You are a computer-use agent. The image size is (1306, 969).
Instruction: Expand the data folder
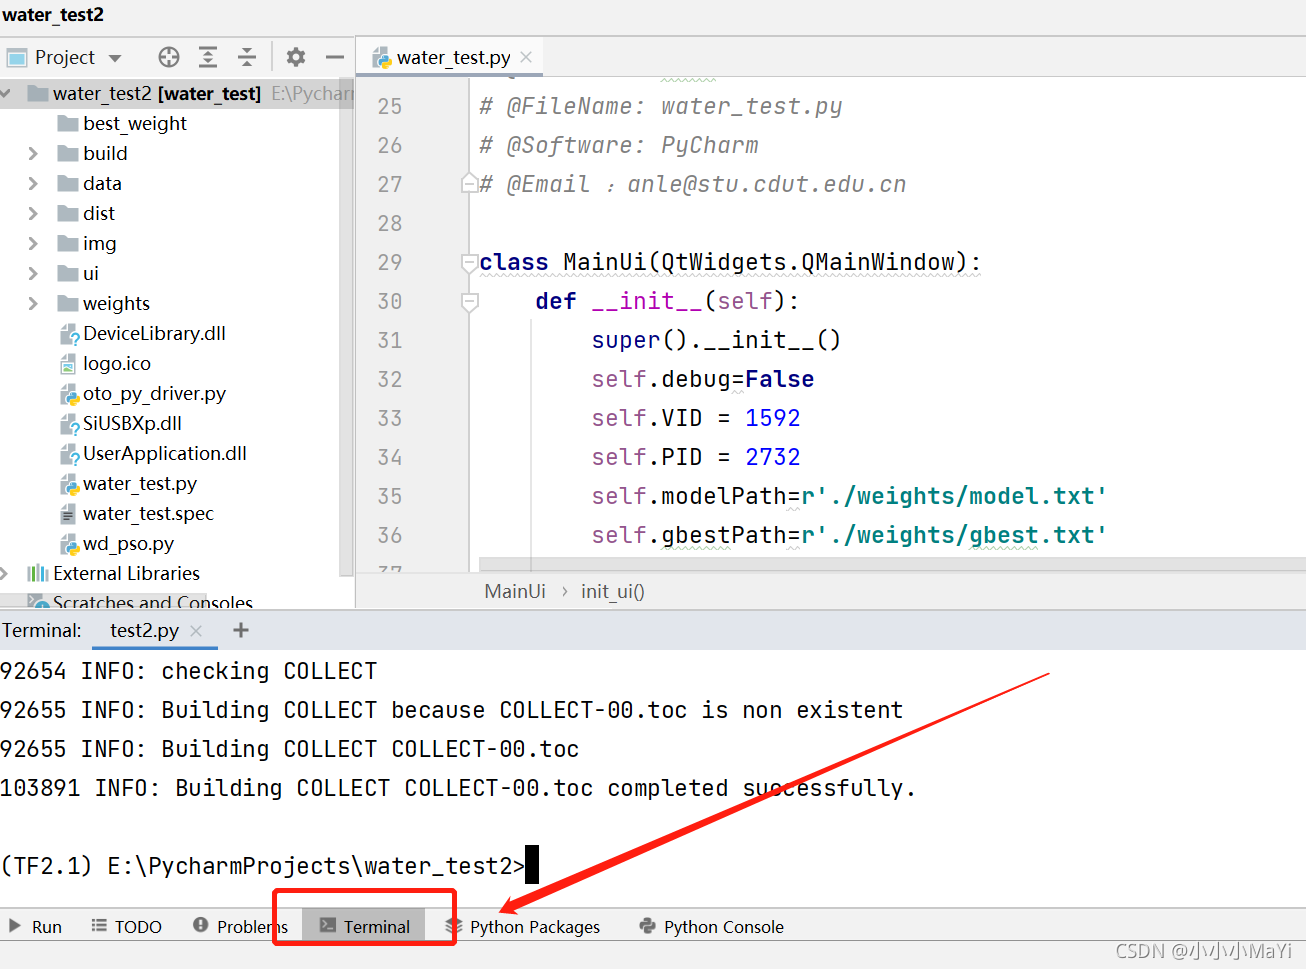pyautogui.click(x=33, y=183)
